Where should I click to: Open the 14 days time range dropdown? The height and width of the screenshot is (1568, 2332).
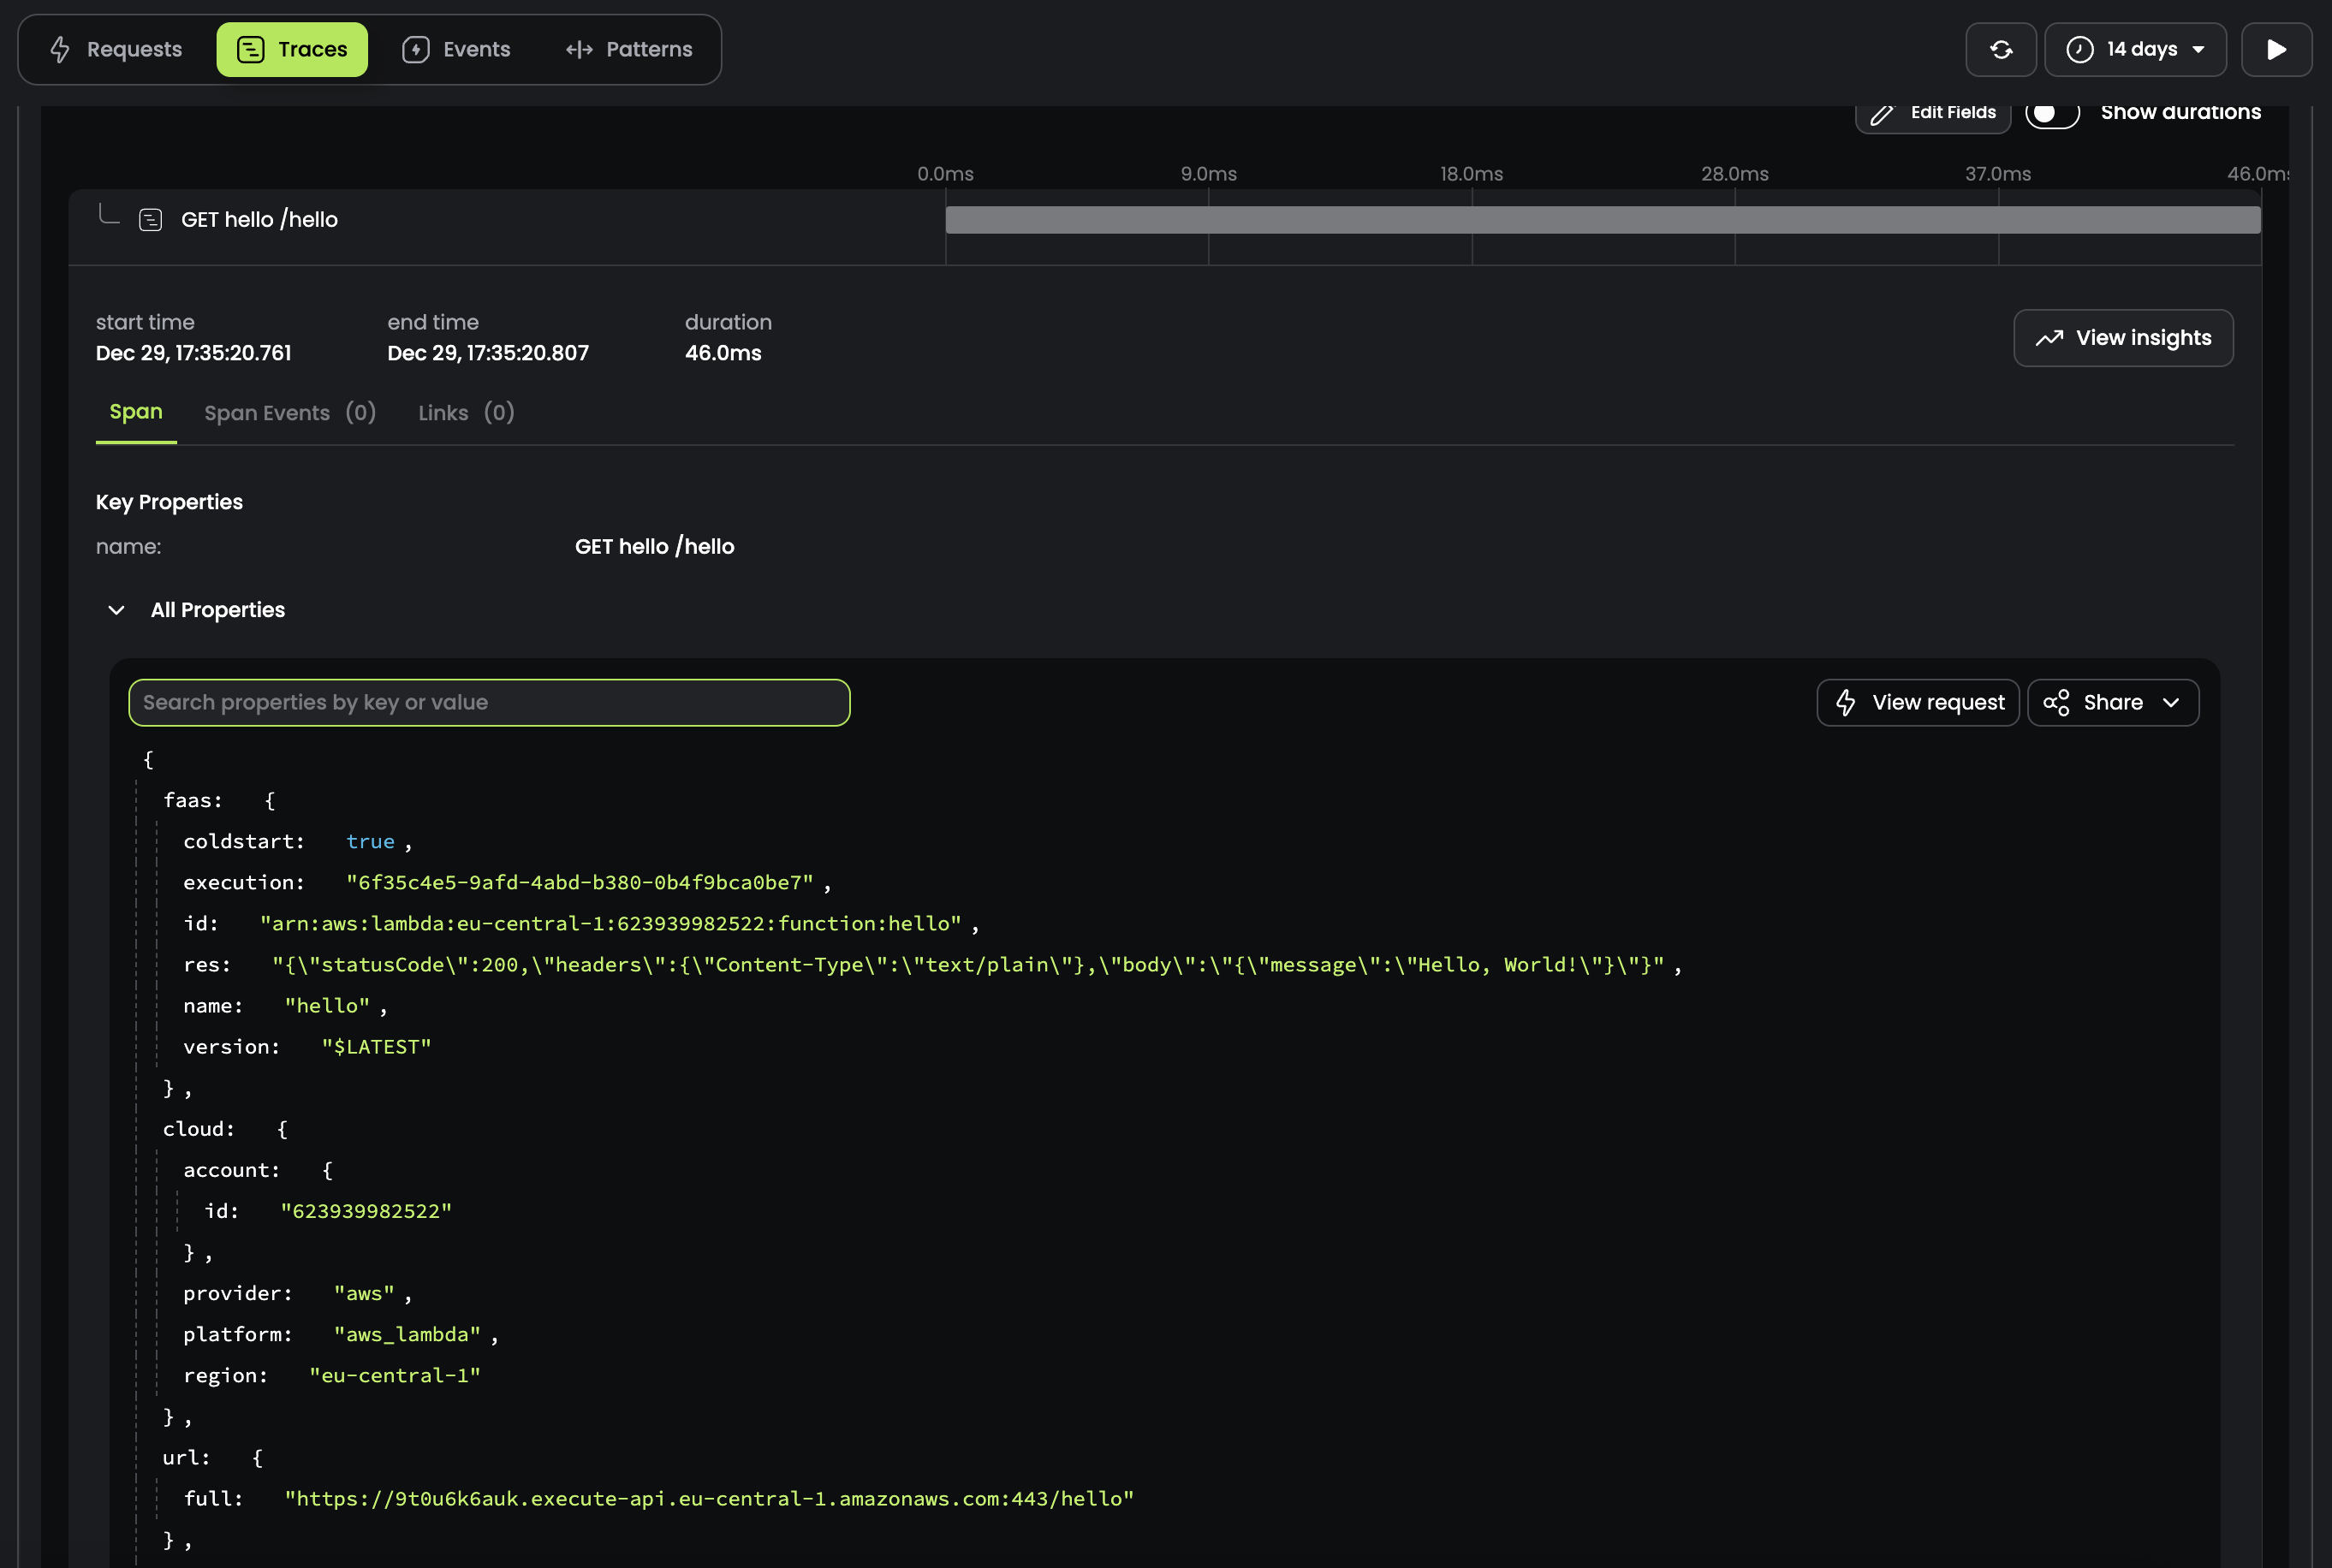[x=2135, y=49]
